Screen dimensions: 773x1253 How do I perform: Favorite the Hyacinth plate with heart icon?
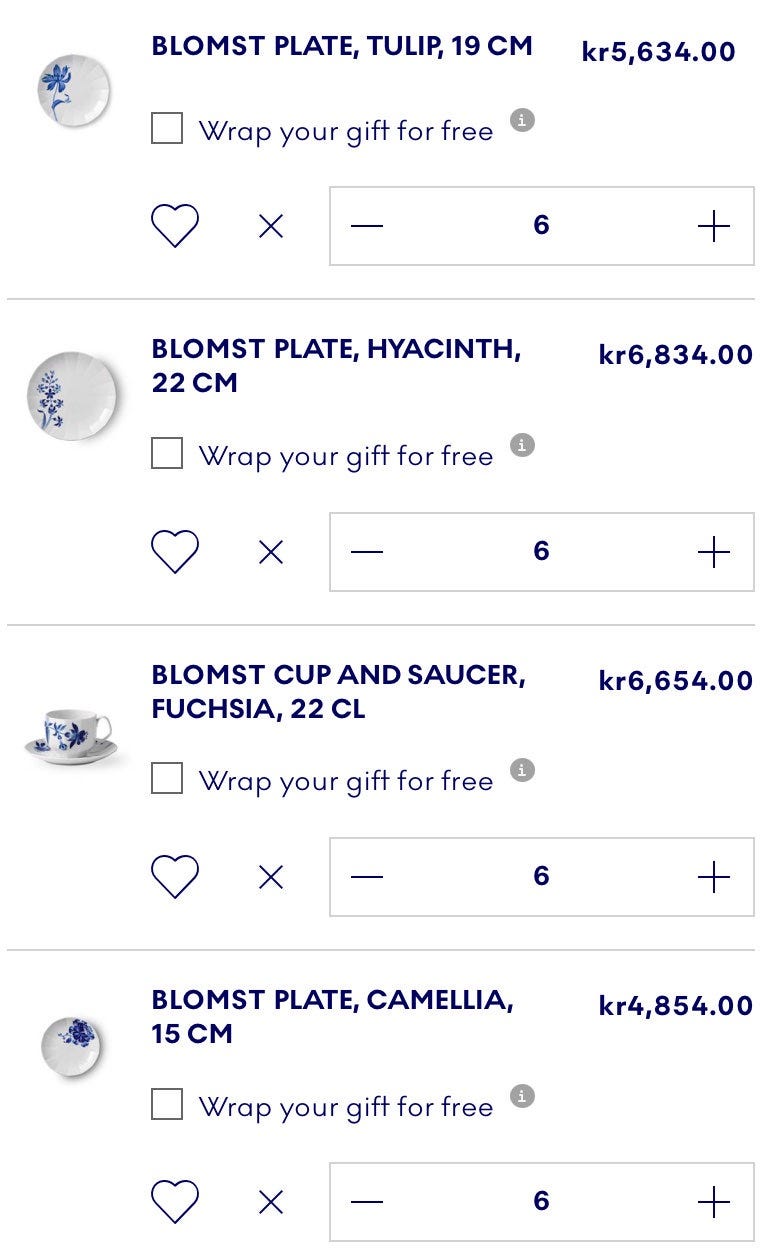click(175, 552)
